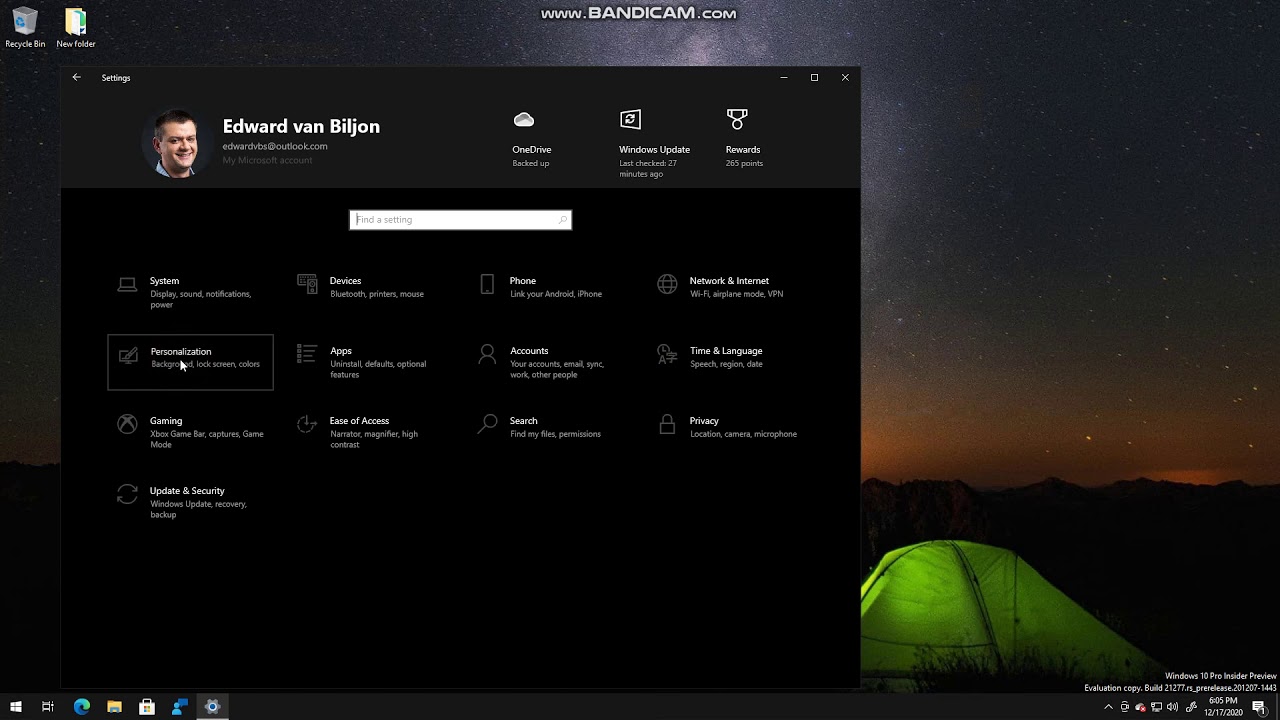Open the My Microsoft account link
Image resolution: width=1280 pixels, height=720 pixels.
[x=267, y=160]
